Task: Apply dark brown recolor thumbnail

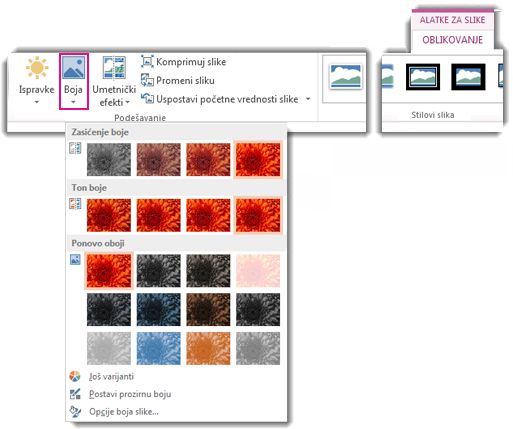Action: [208, 310]
